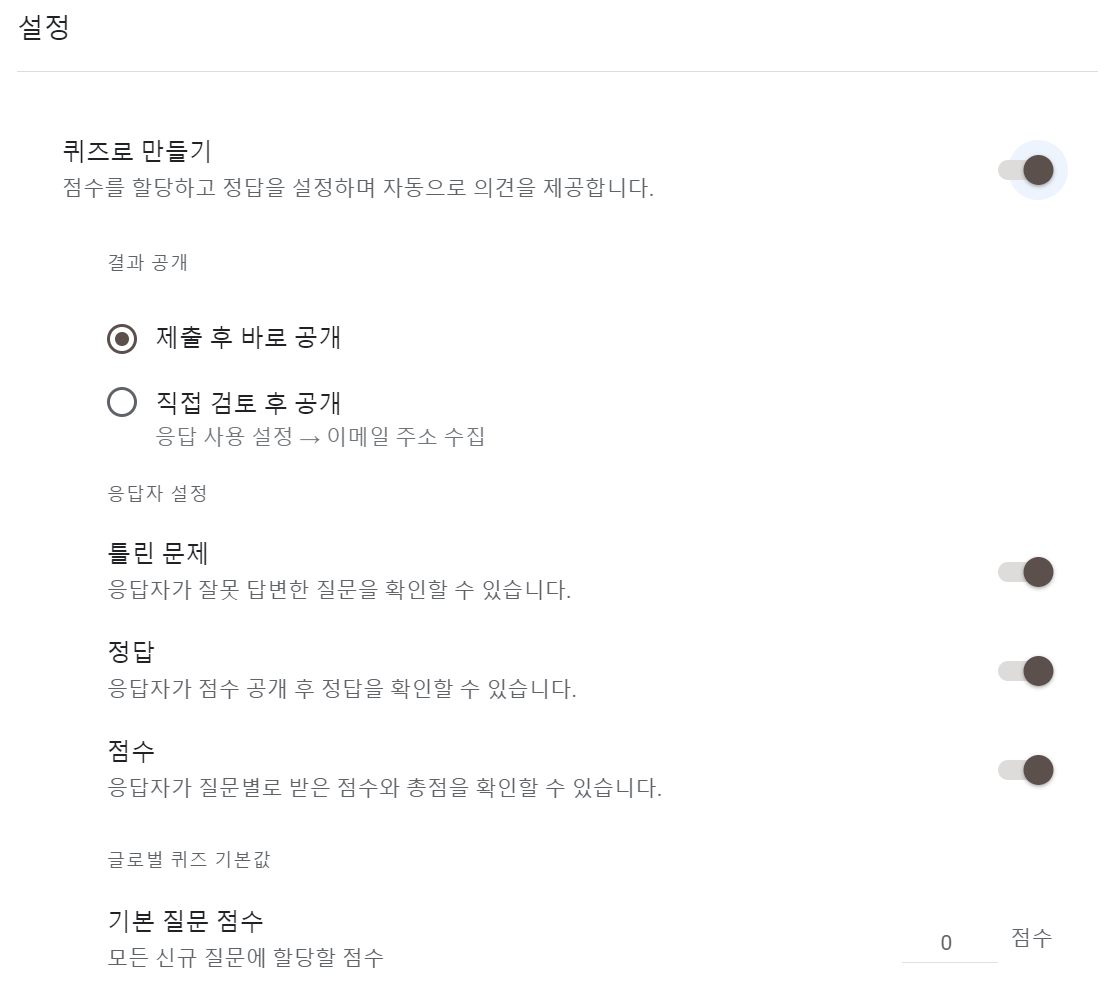Select the "제출 후 바로 공개" option
This screenshot has height=1005, width=1114.
pyautogui.click(x=122, y=339)
